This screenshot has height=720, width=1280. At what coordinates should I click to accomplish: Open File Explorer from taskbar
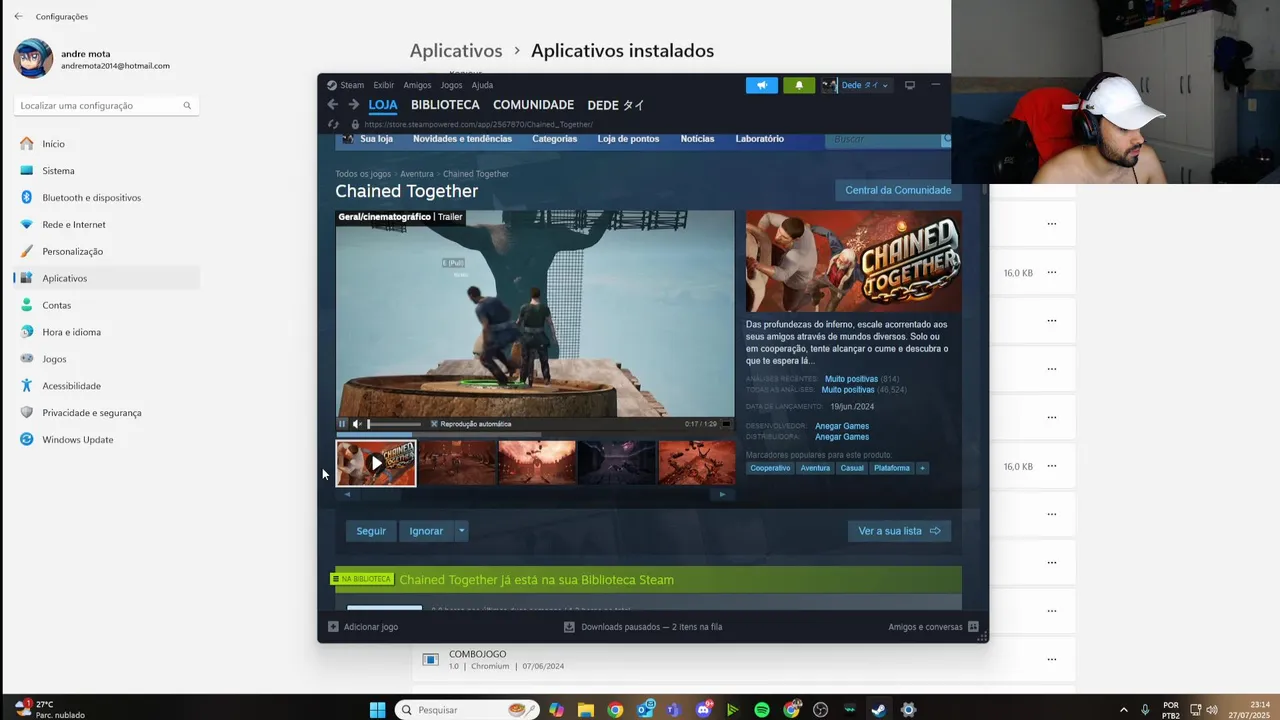click(x=585, y=710)
